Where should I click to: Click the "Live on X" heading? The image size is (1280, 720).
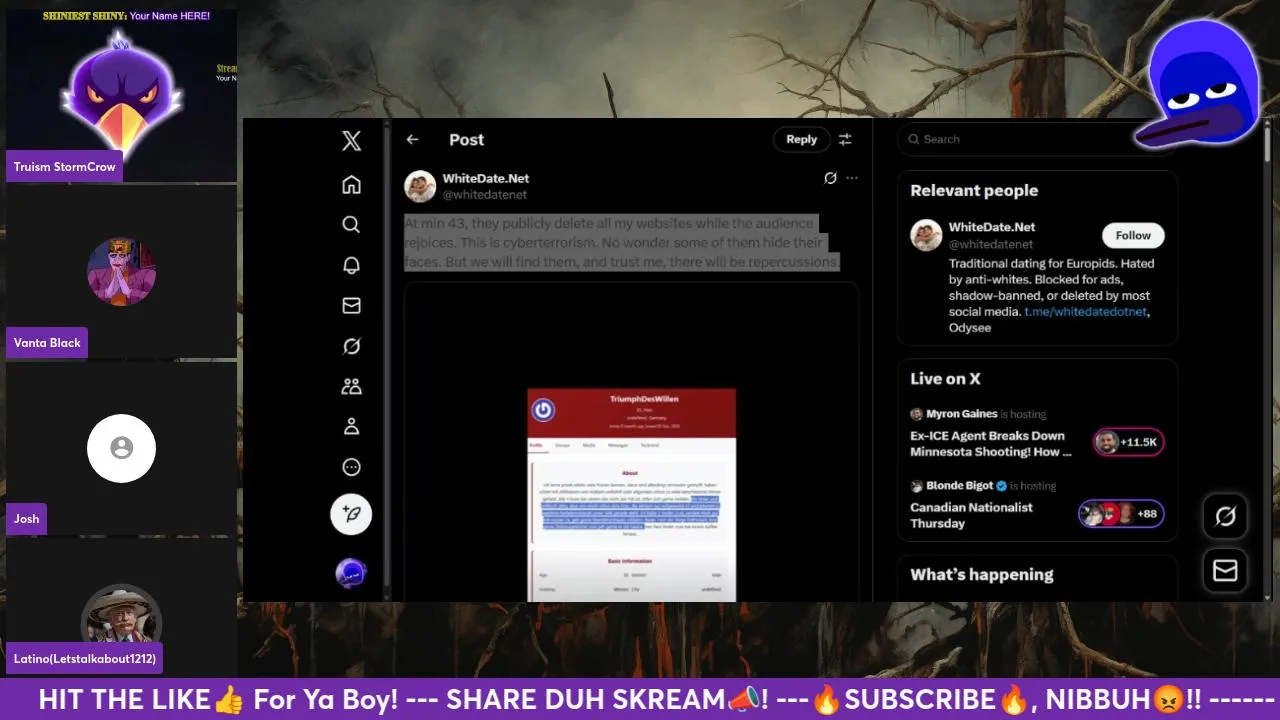[x=945, y=379]
